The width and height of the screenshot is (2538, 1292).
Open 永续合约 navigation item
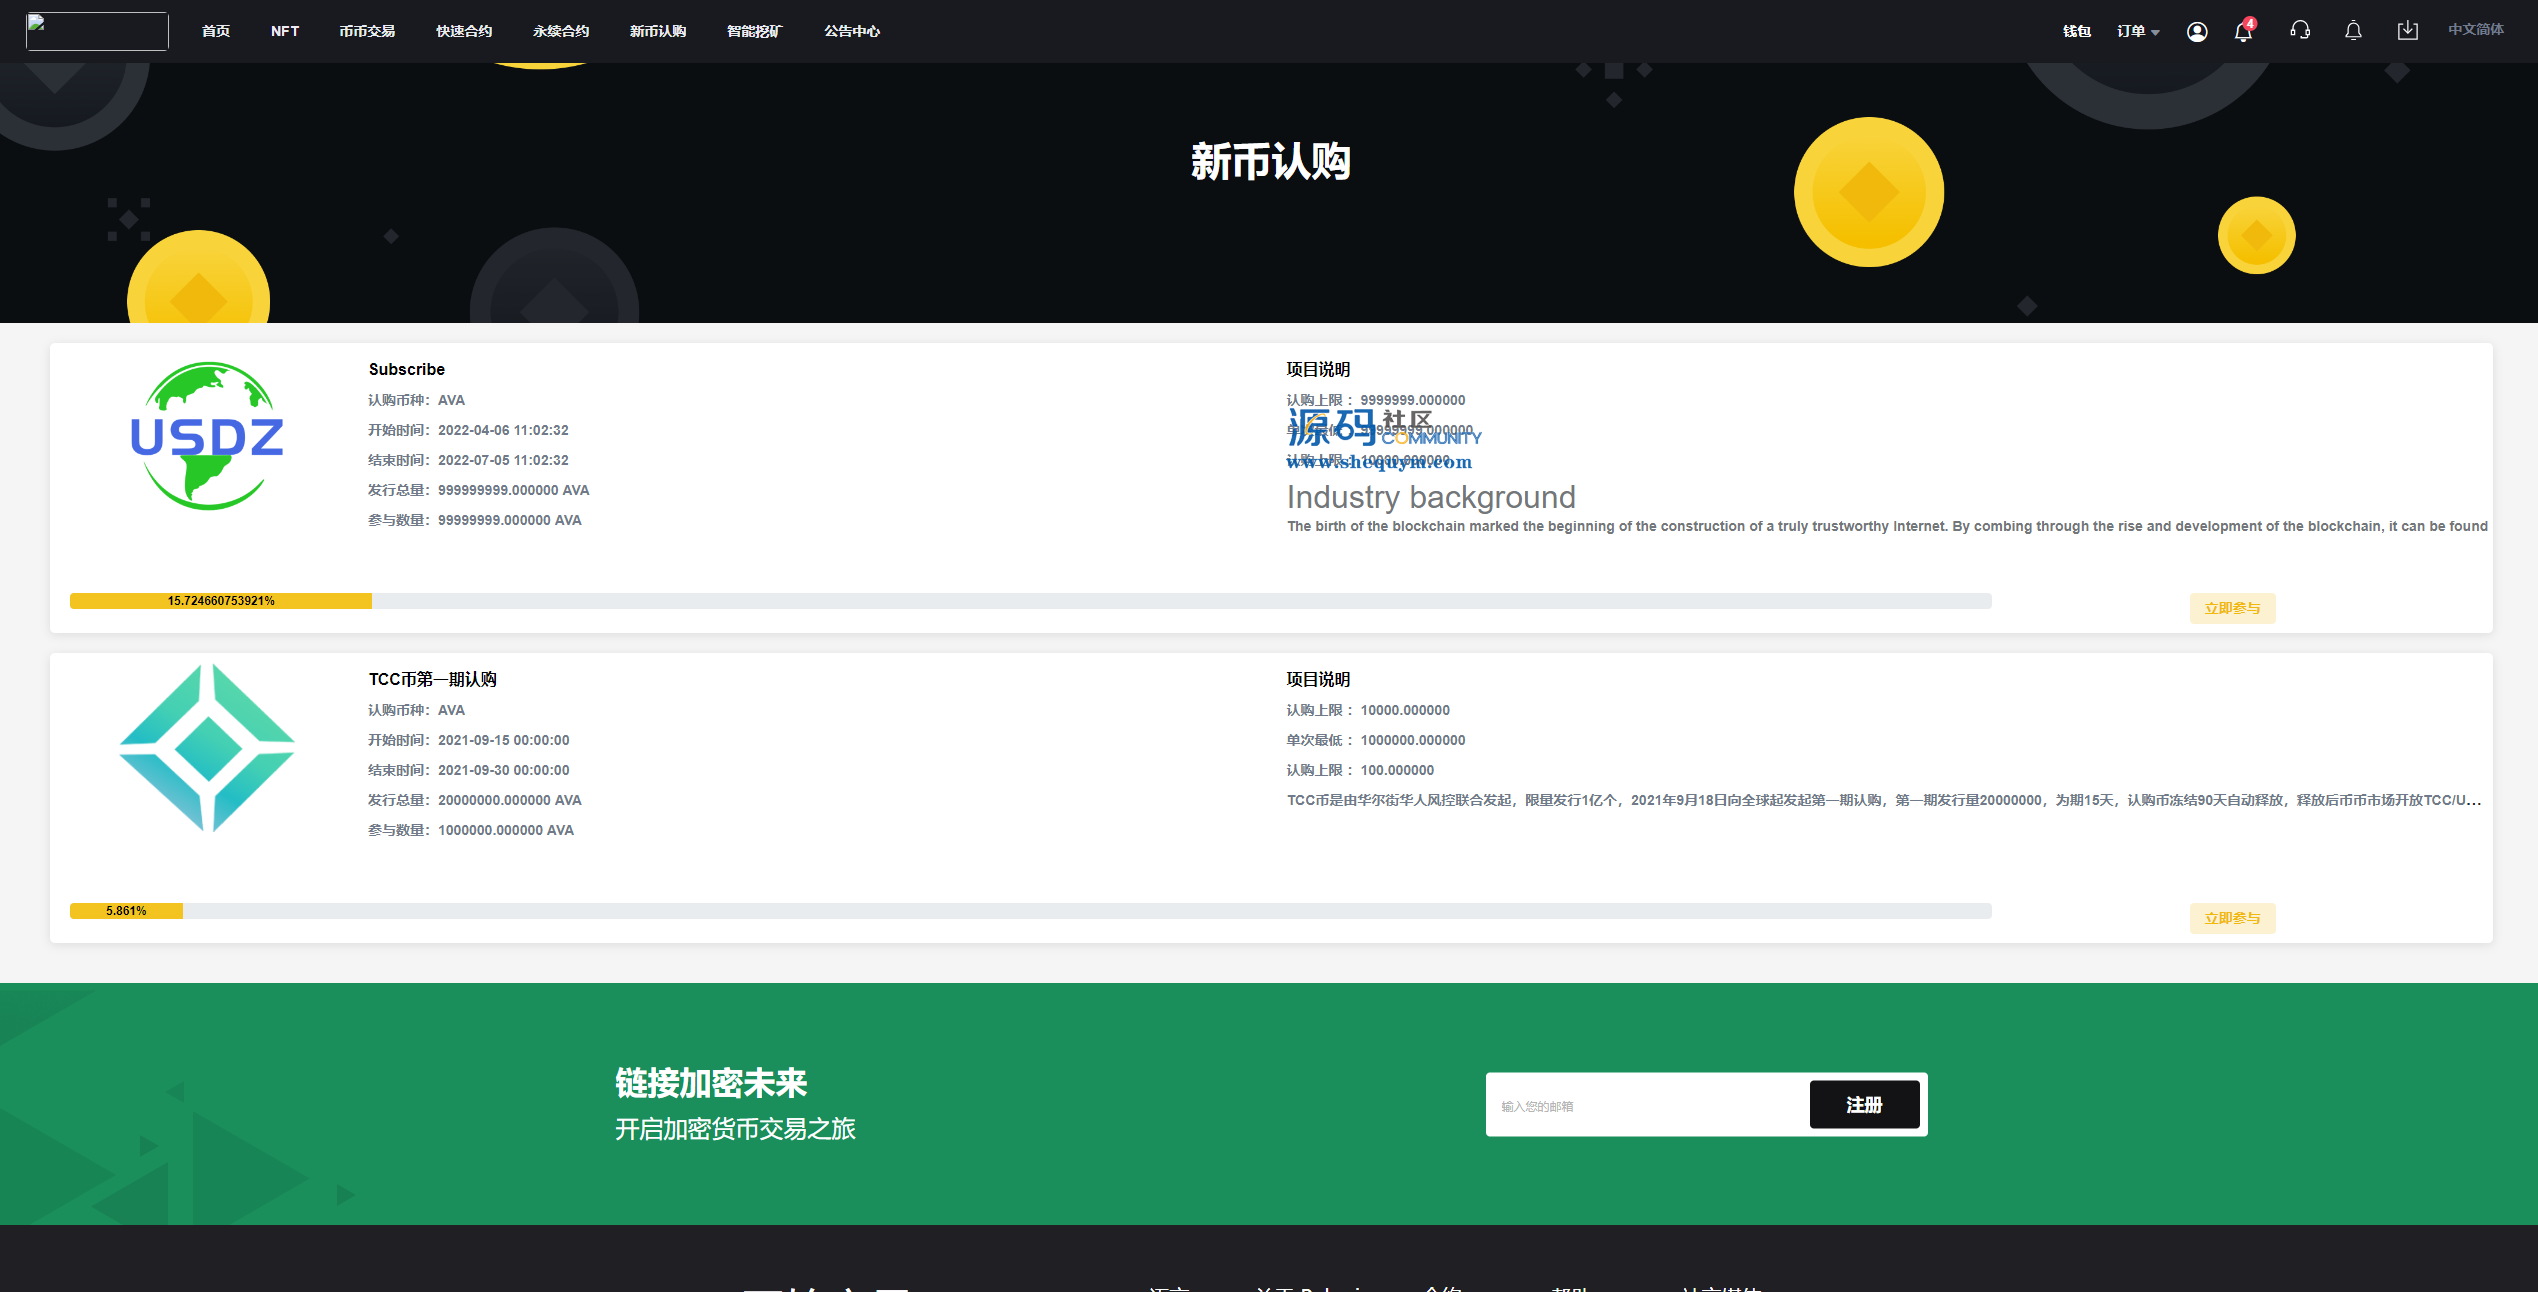pos(561,31)
